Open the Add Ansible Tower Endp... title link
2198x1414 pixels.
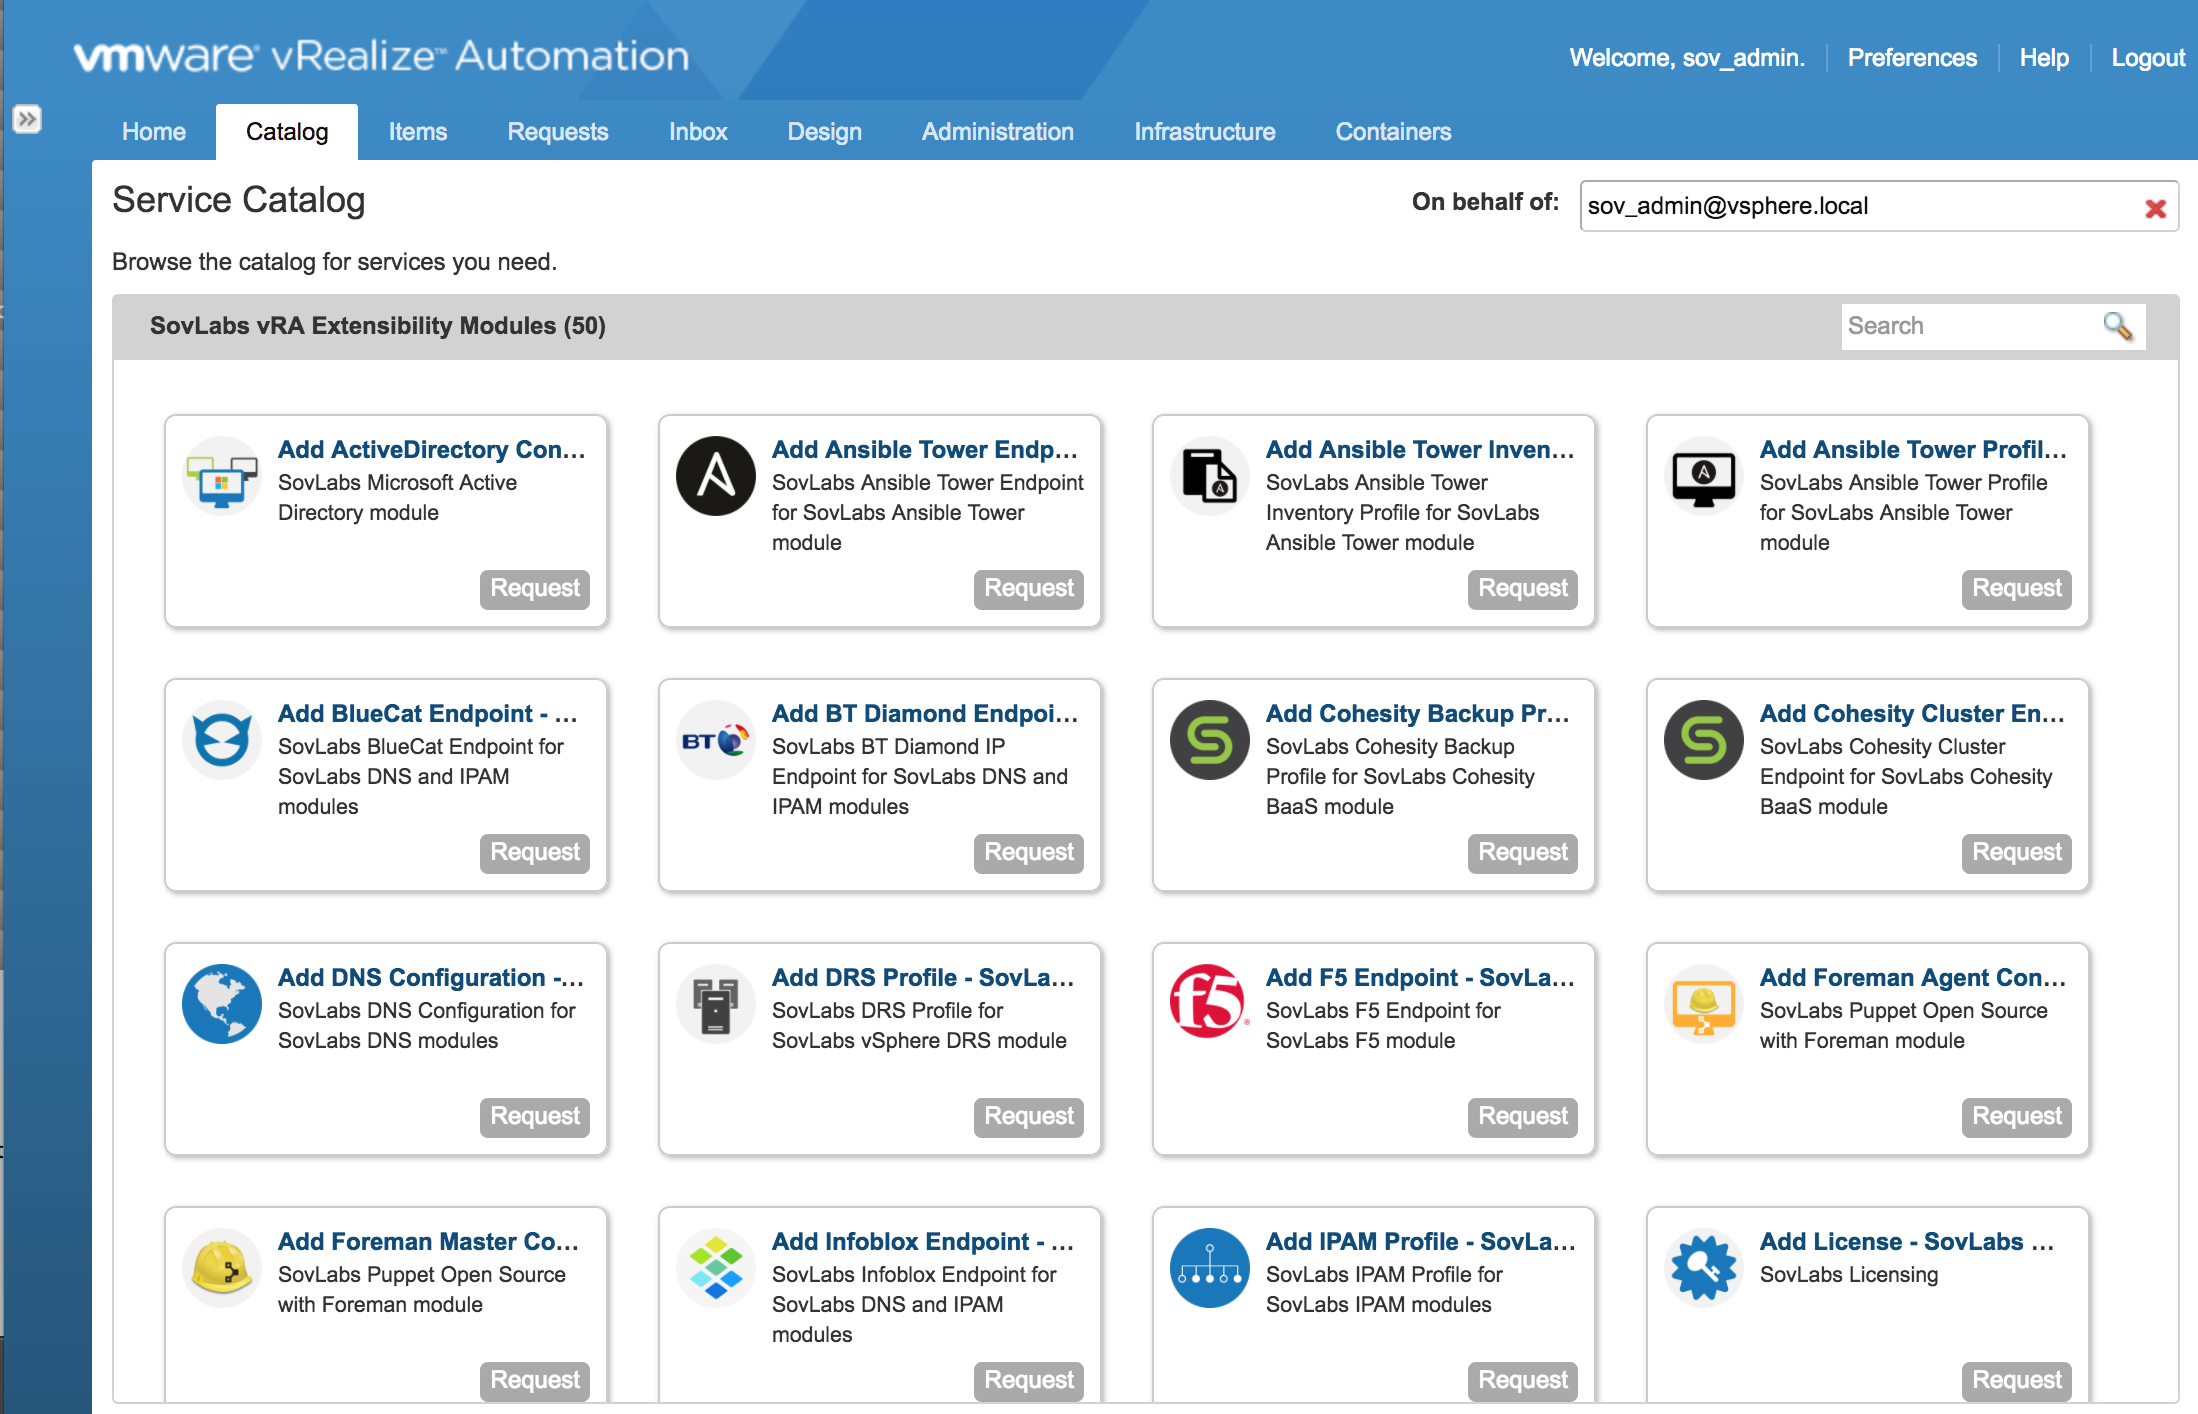[x=925, y=450]
